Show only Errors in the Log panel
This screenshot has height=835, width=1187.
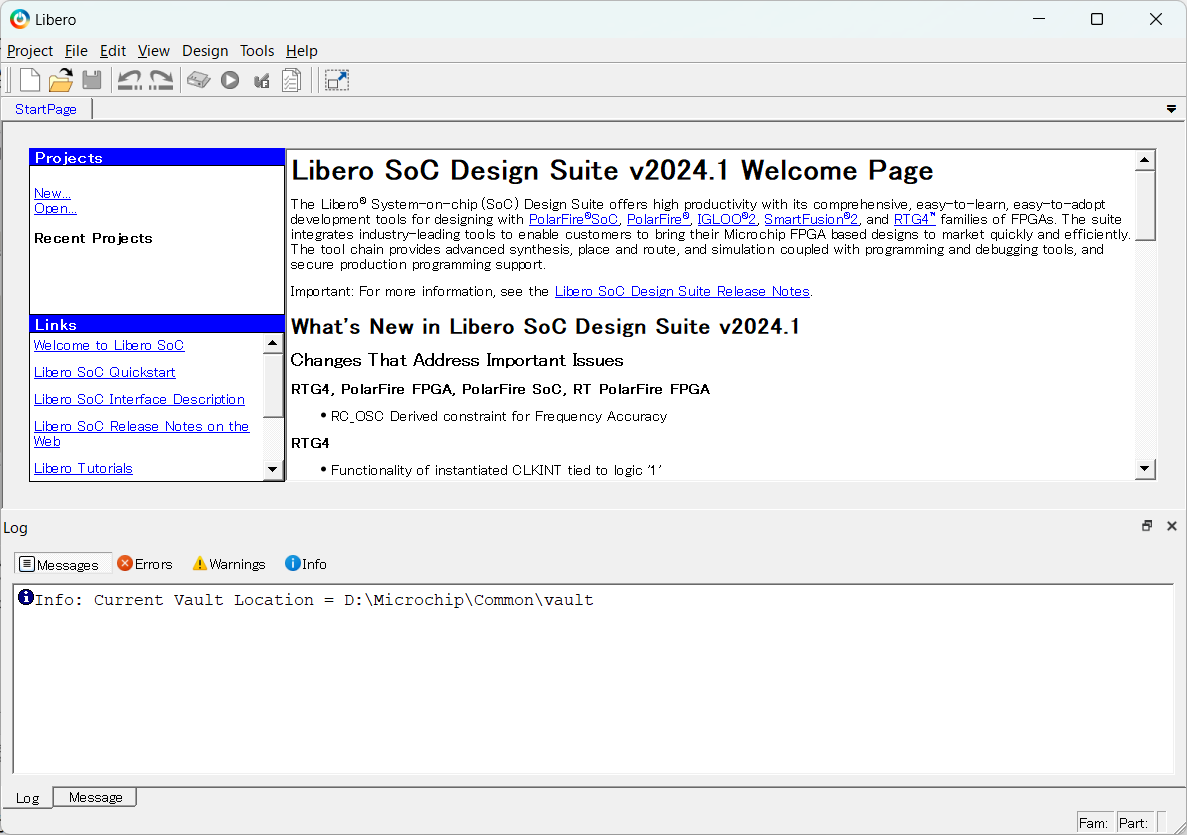pos(146,563)
